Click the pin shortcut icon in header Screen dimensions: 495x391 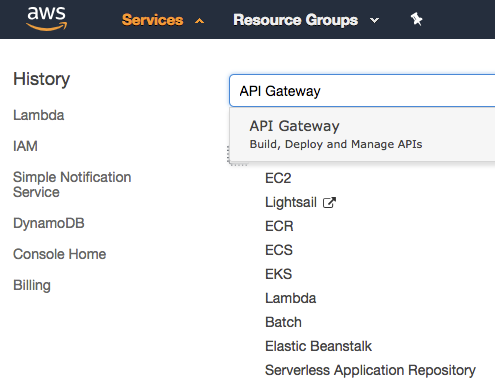[416, 19]
